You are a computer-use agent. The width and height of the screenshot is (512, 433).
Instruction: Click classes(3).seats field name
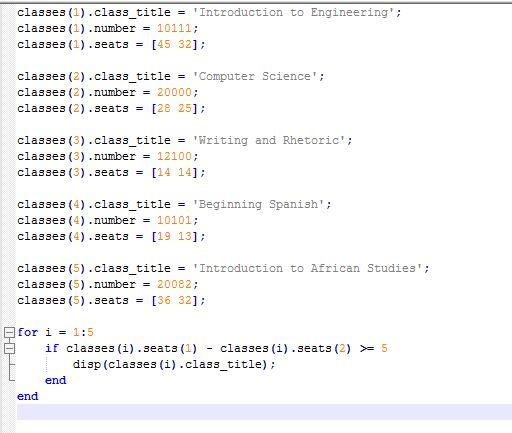tap(73, 172)
